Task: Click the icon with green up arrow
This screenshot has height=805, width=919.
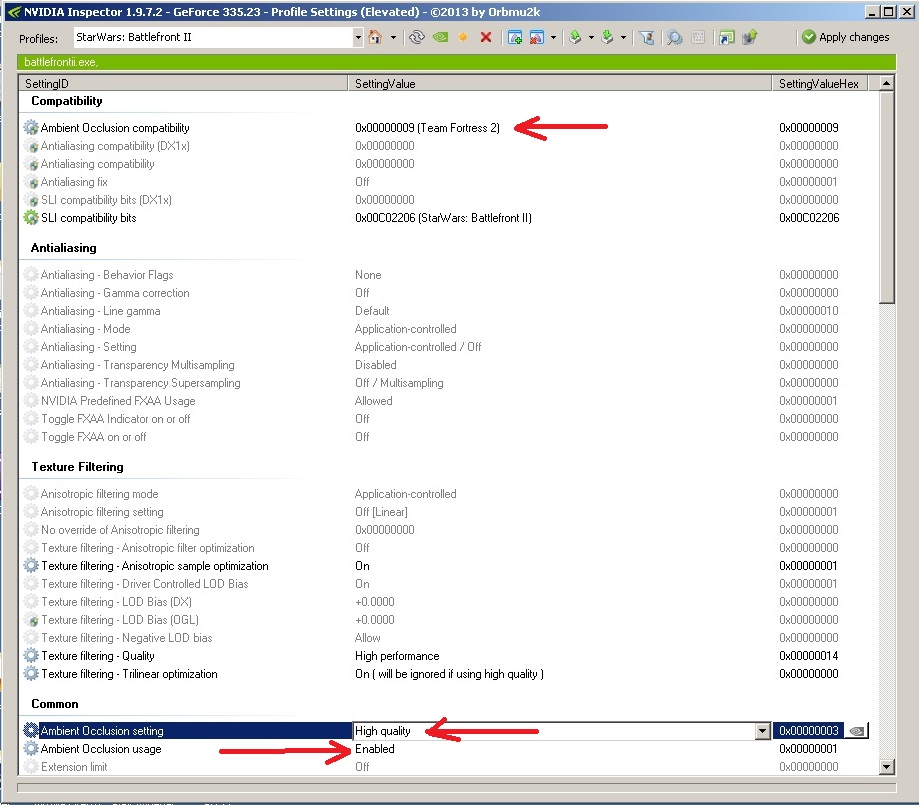Action: 749,38
